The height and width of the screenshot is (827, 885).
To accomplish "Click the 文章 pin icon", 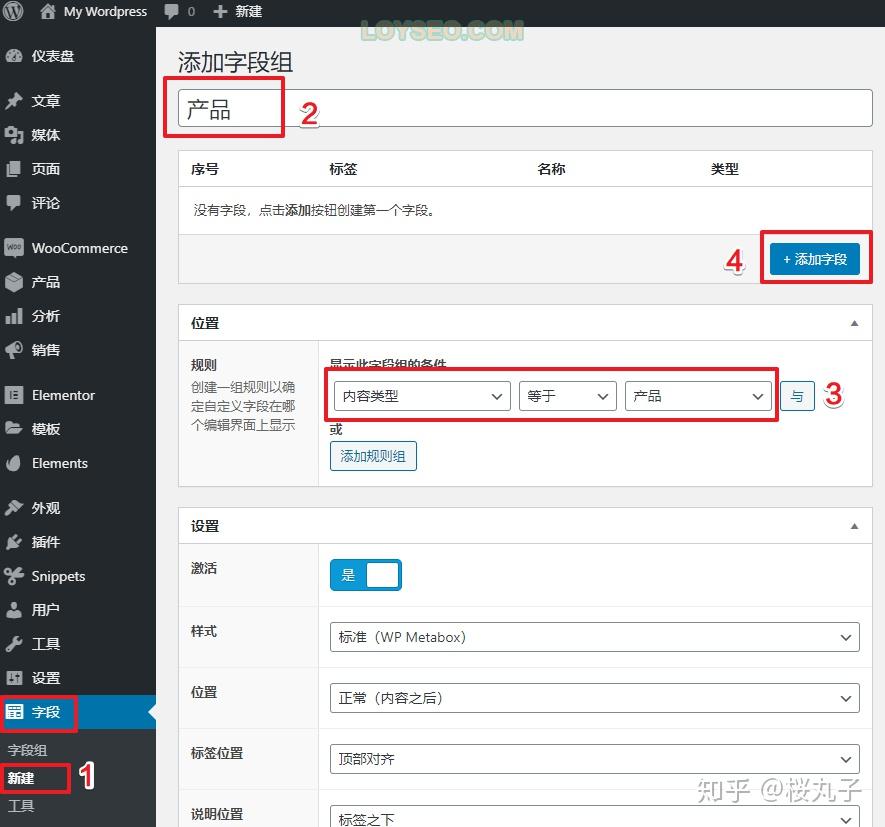I will point(14,101).
